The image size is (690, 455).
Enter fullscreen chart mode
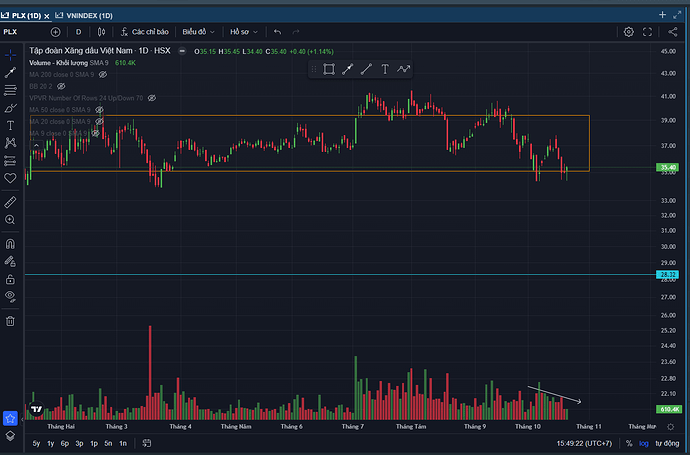click(x=647, y=32)
